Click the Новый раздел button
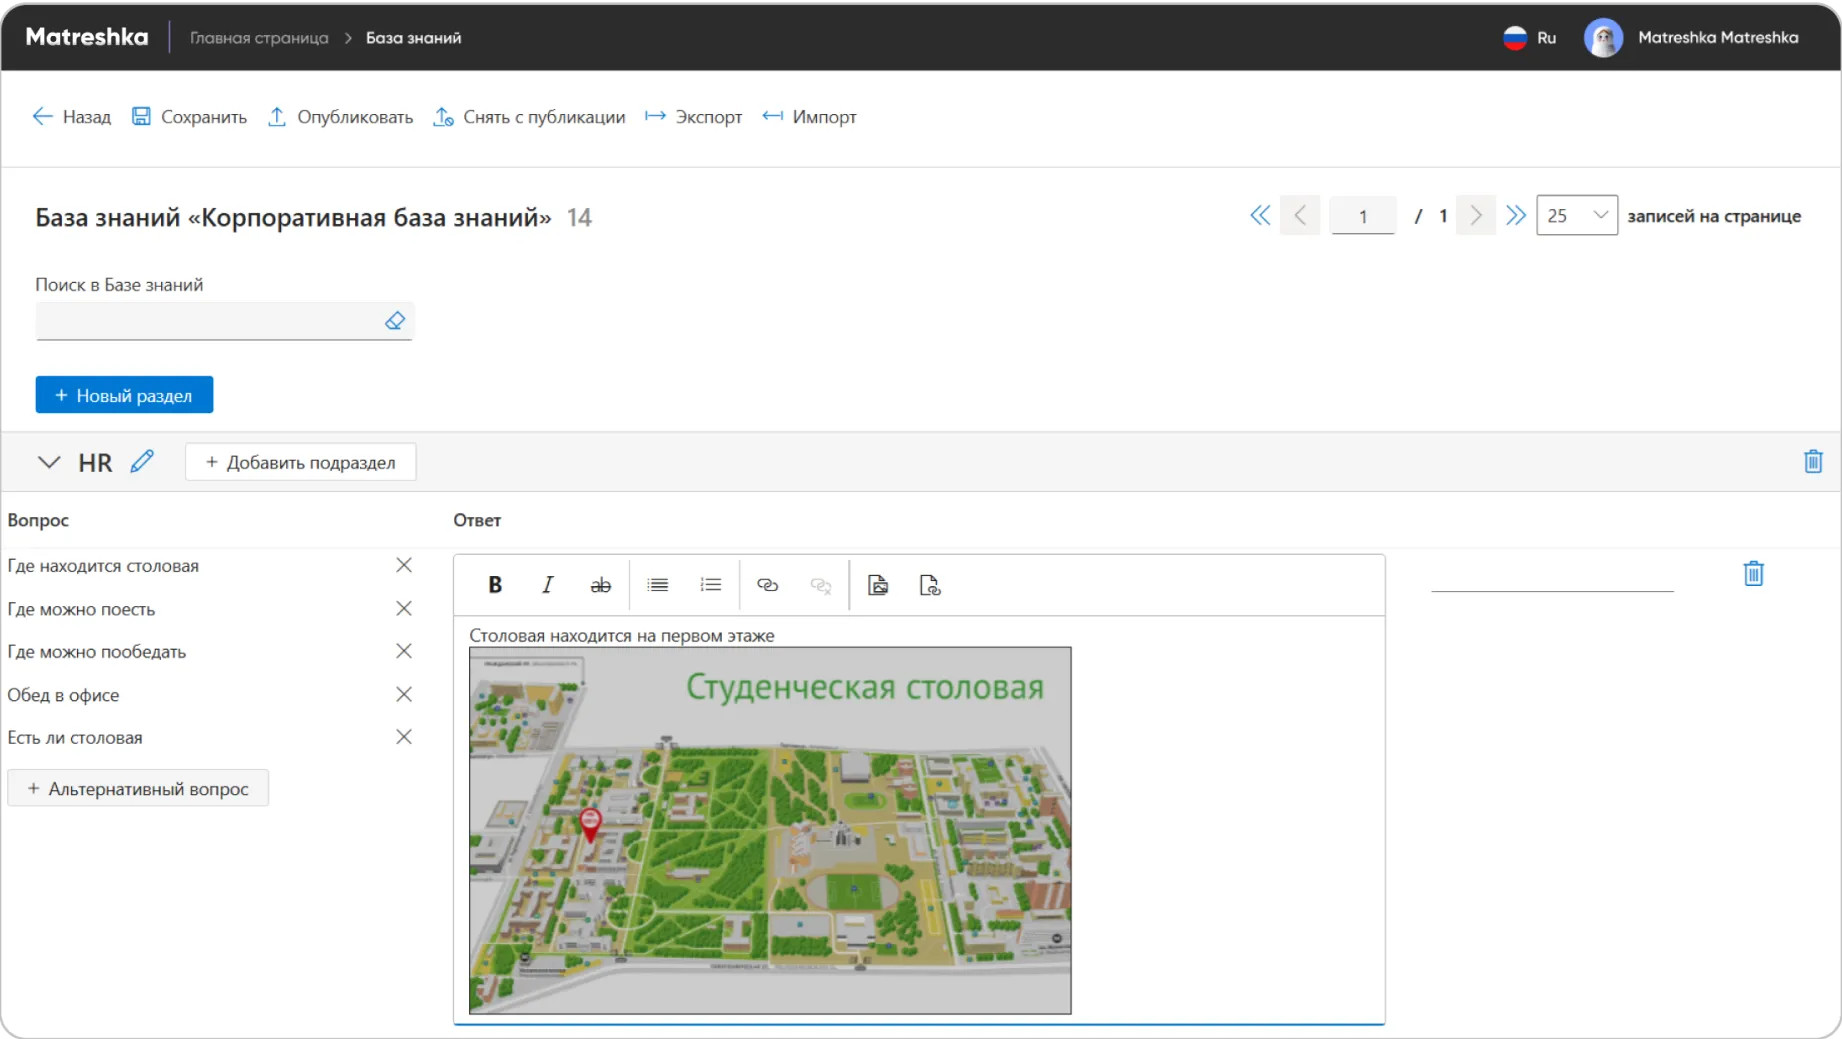The width and height of the screenshot is (1842, 1039). pos(124,395)
